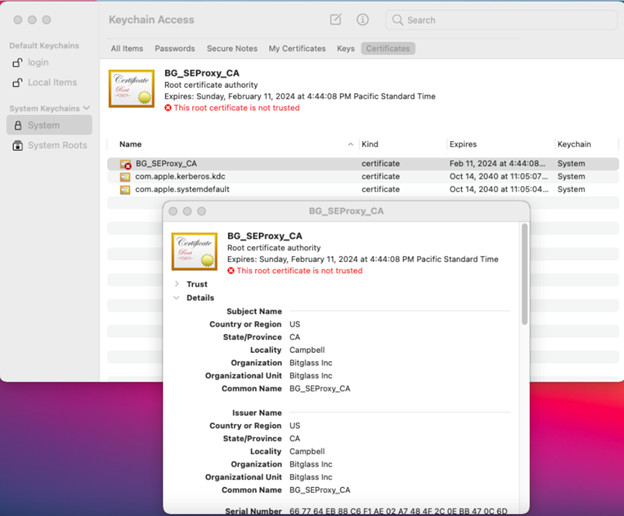Screen dimensions: 624x516
Task: Click the certificate detail window scrollbar
Action: (524, 273)
